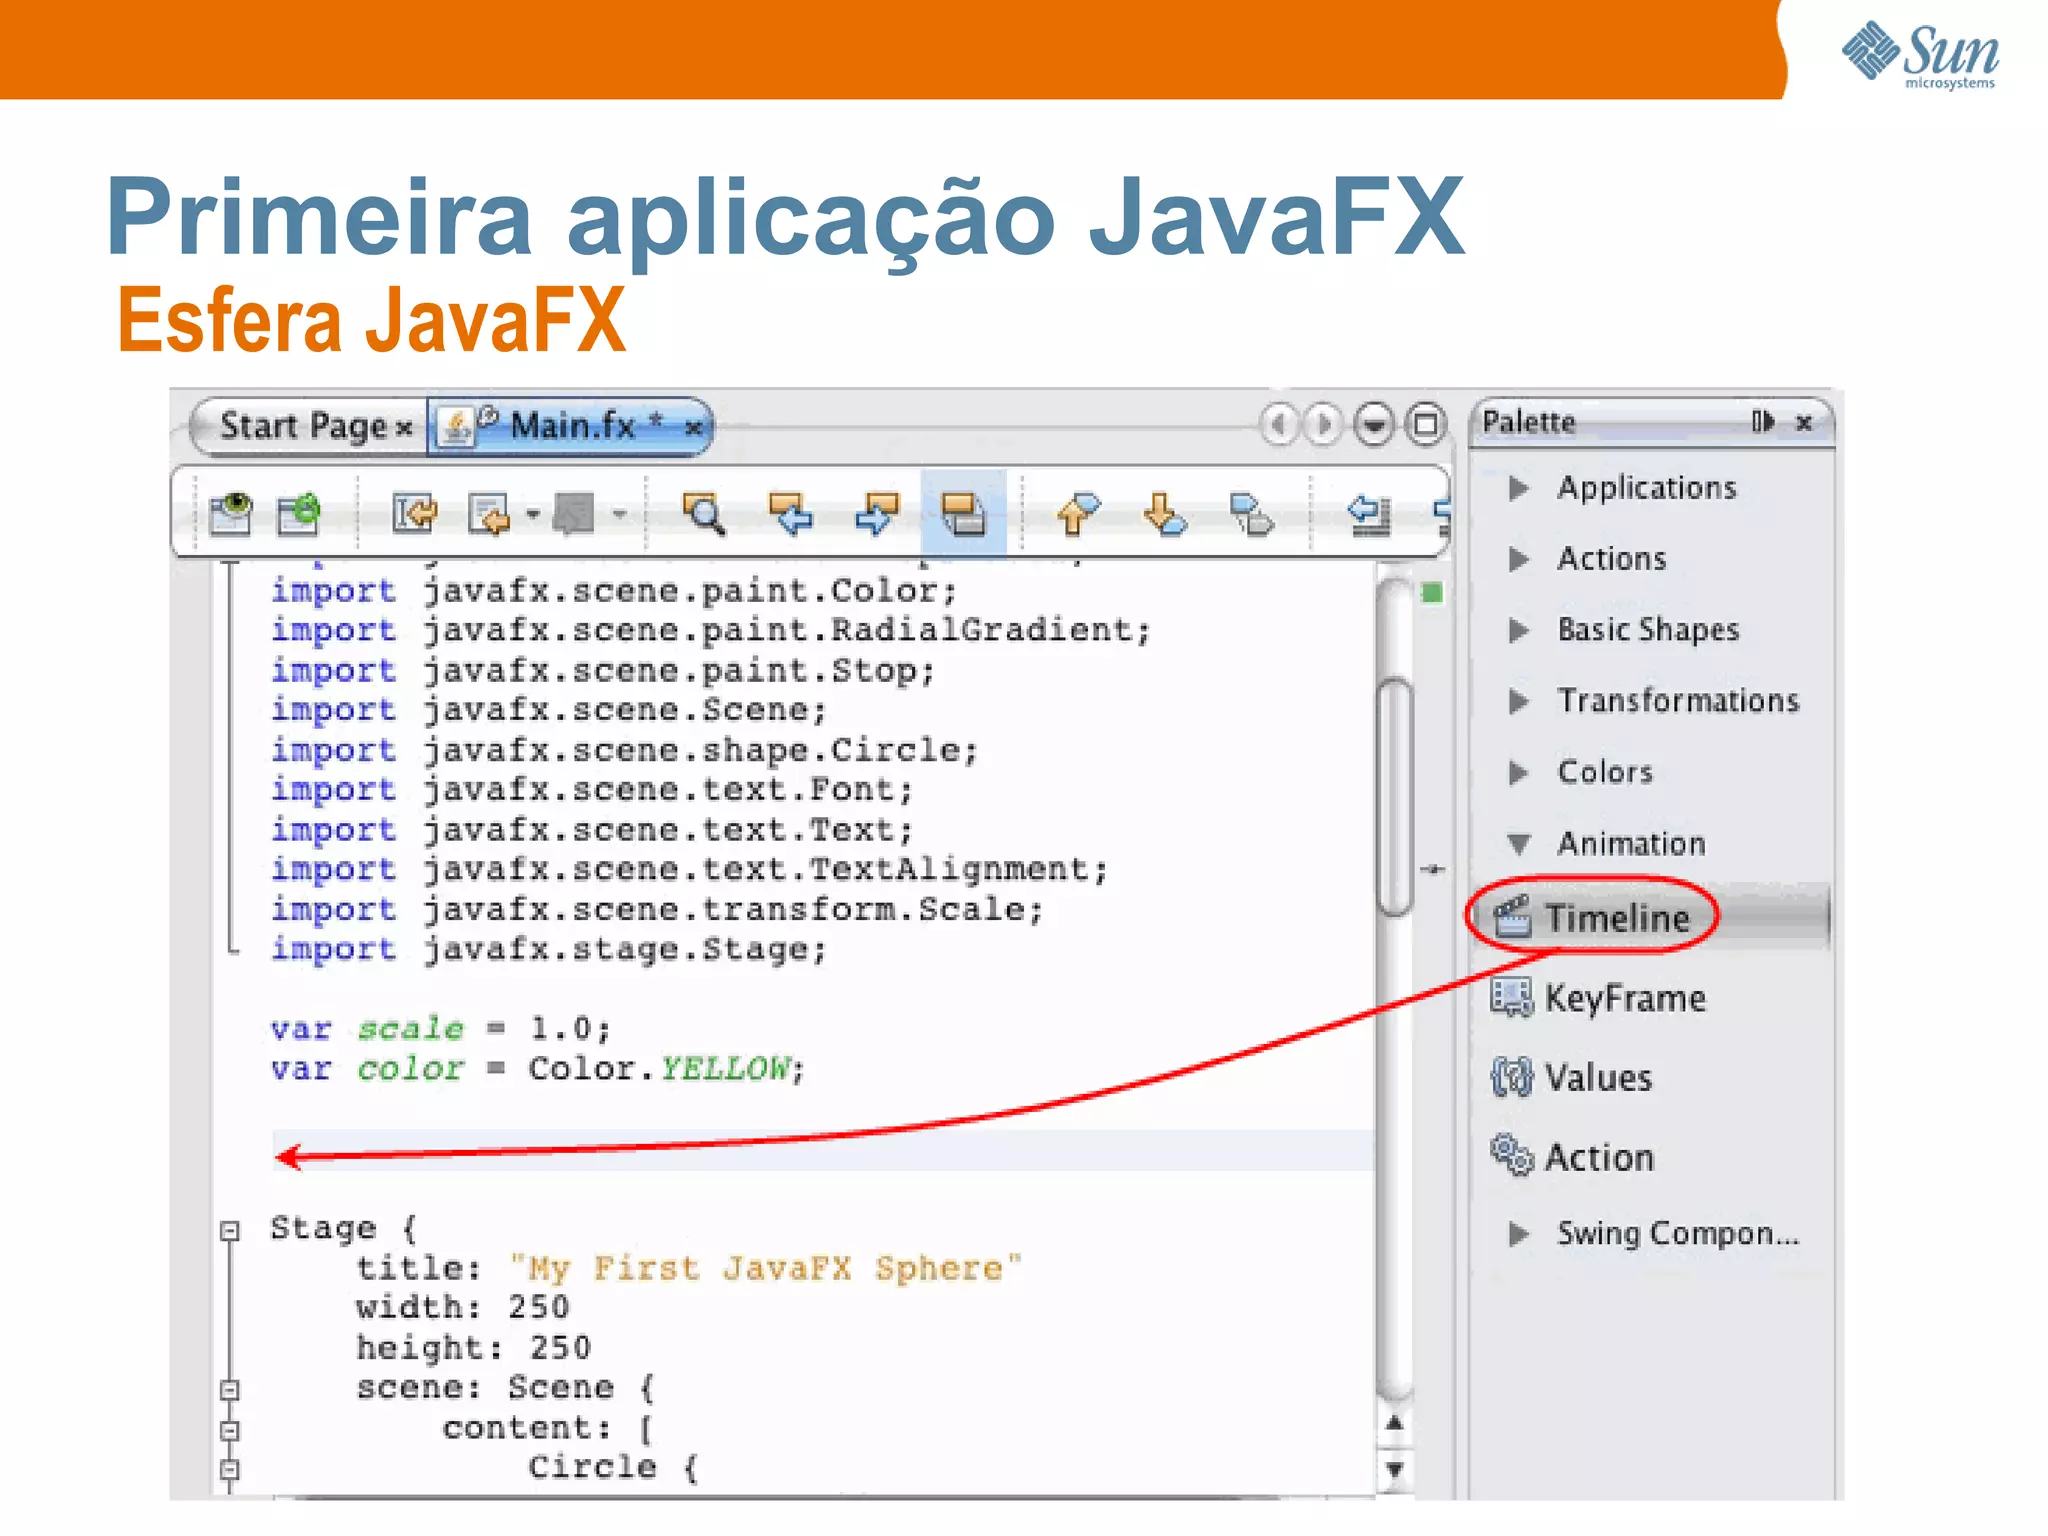
Task: Close the Start Page tab
Action: click(404, 429)
